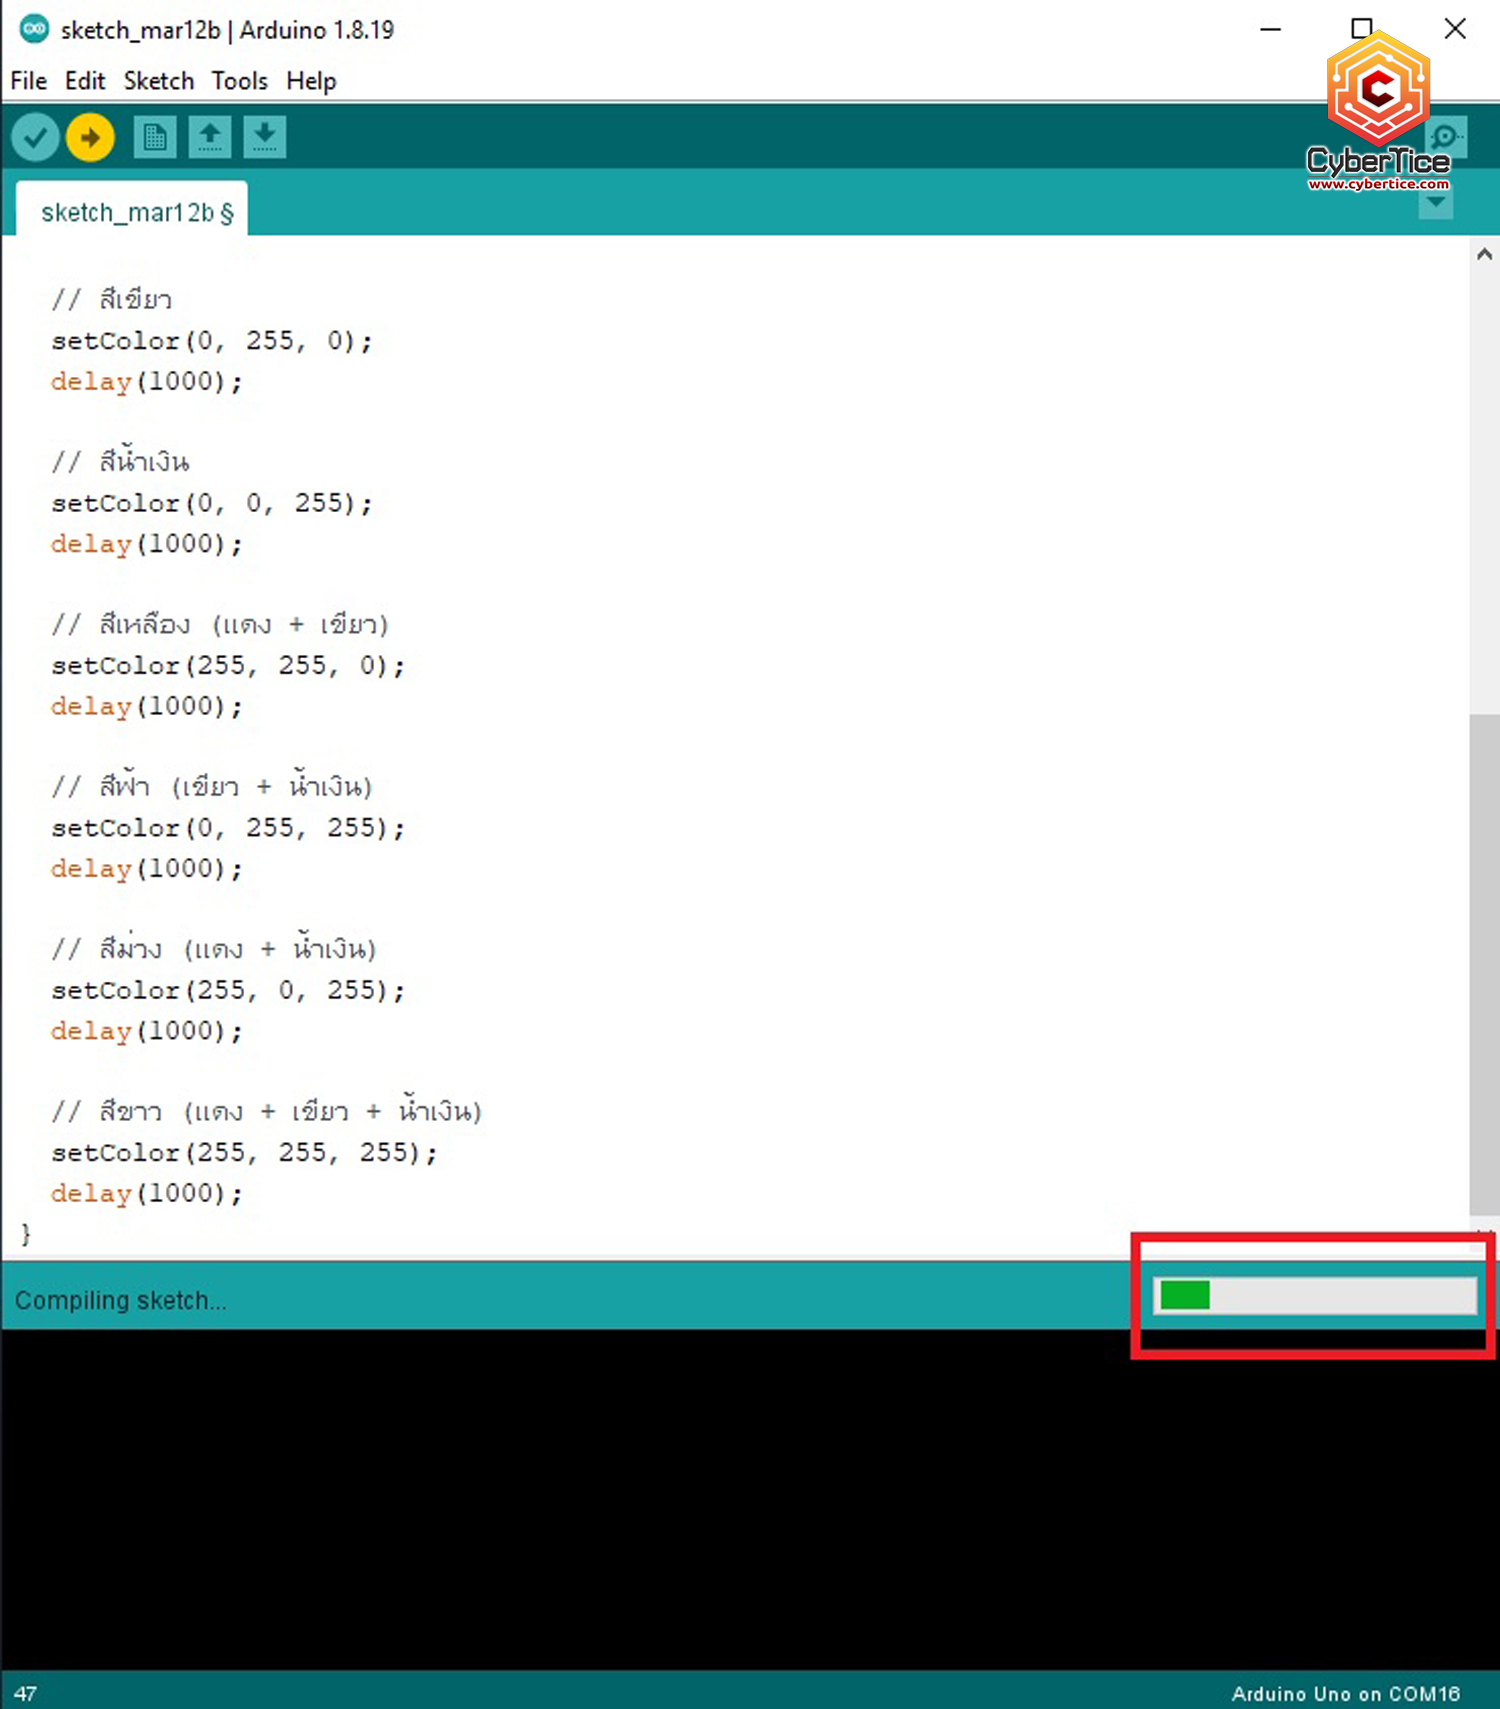This screenshot has height=1709, width=1500.
Task: Save the sketch using Save icon
Action: 264,137
